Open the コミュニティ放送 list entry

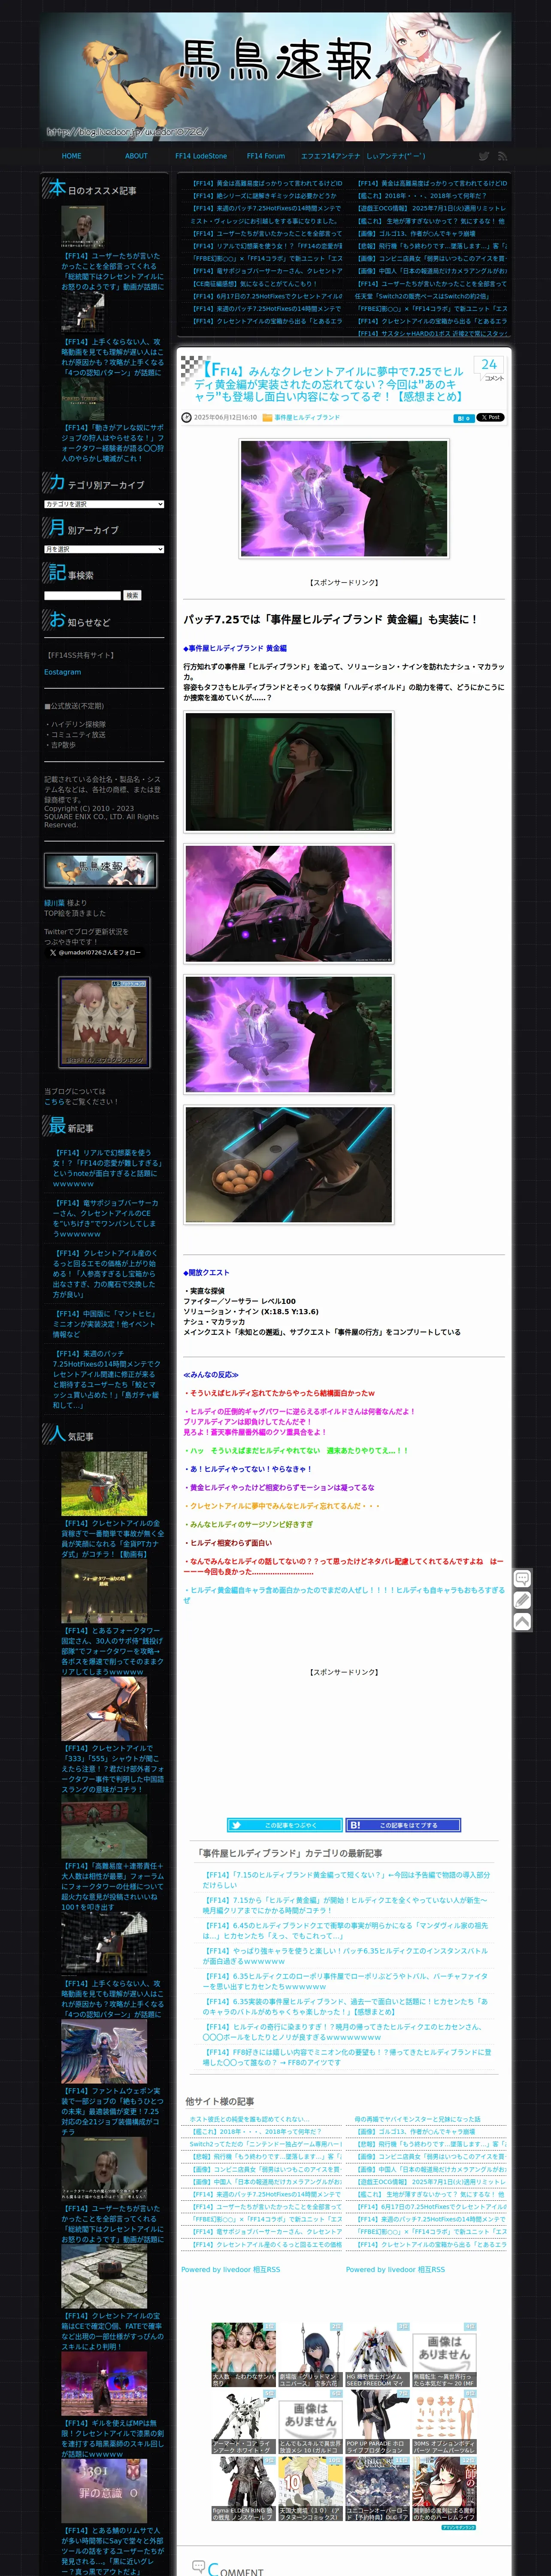click(x=77, y=734)
